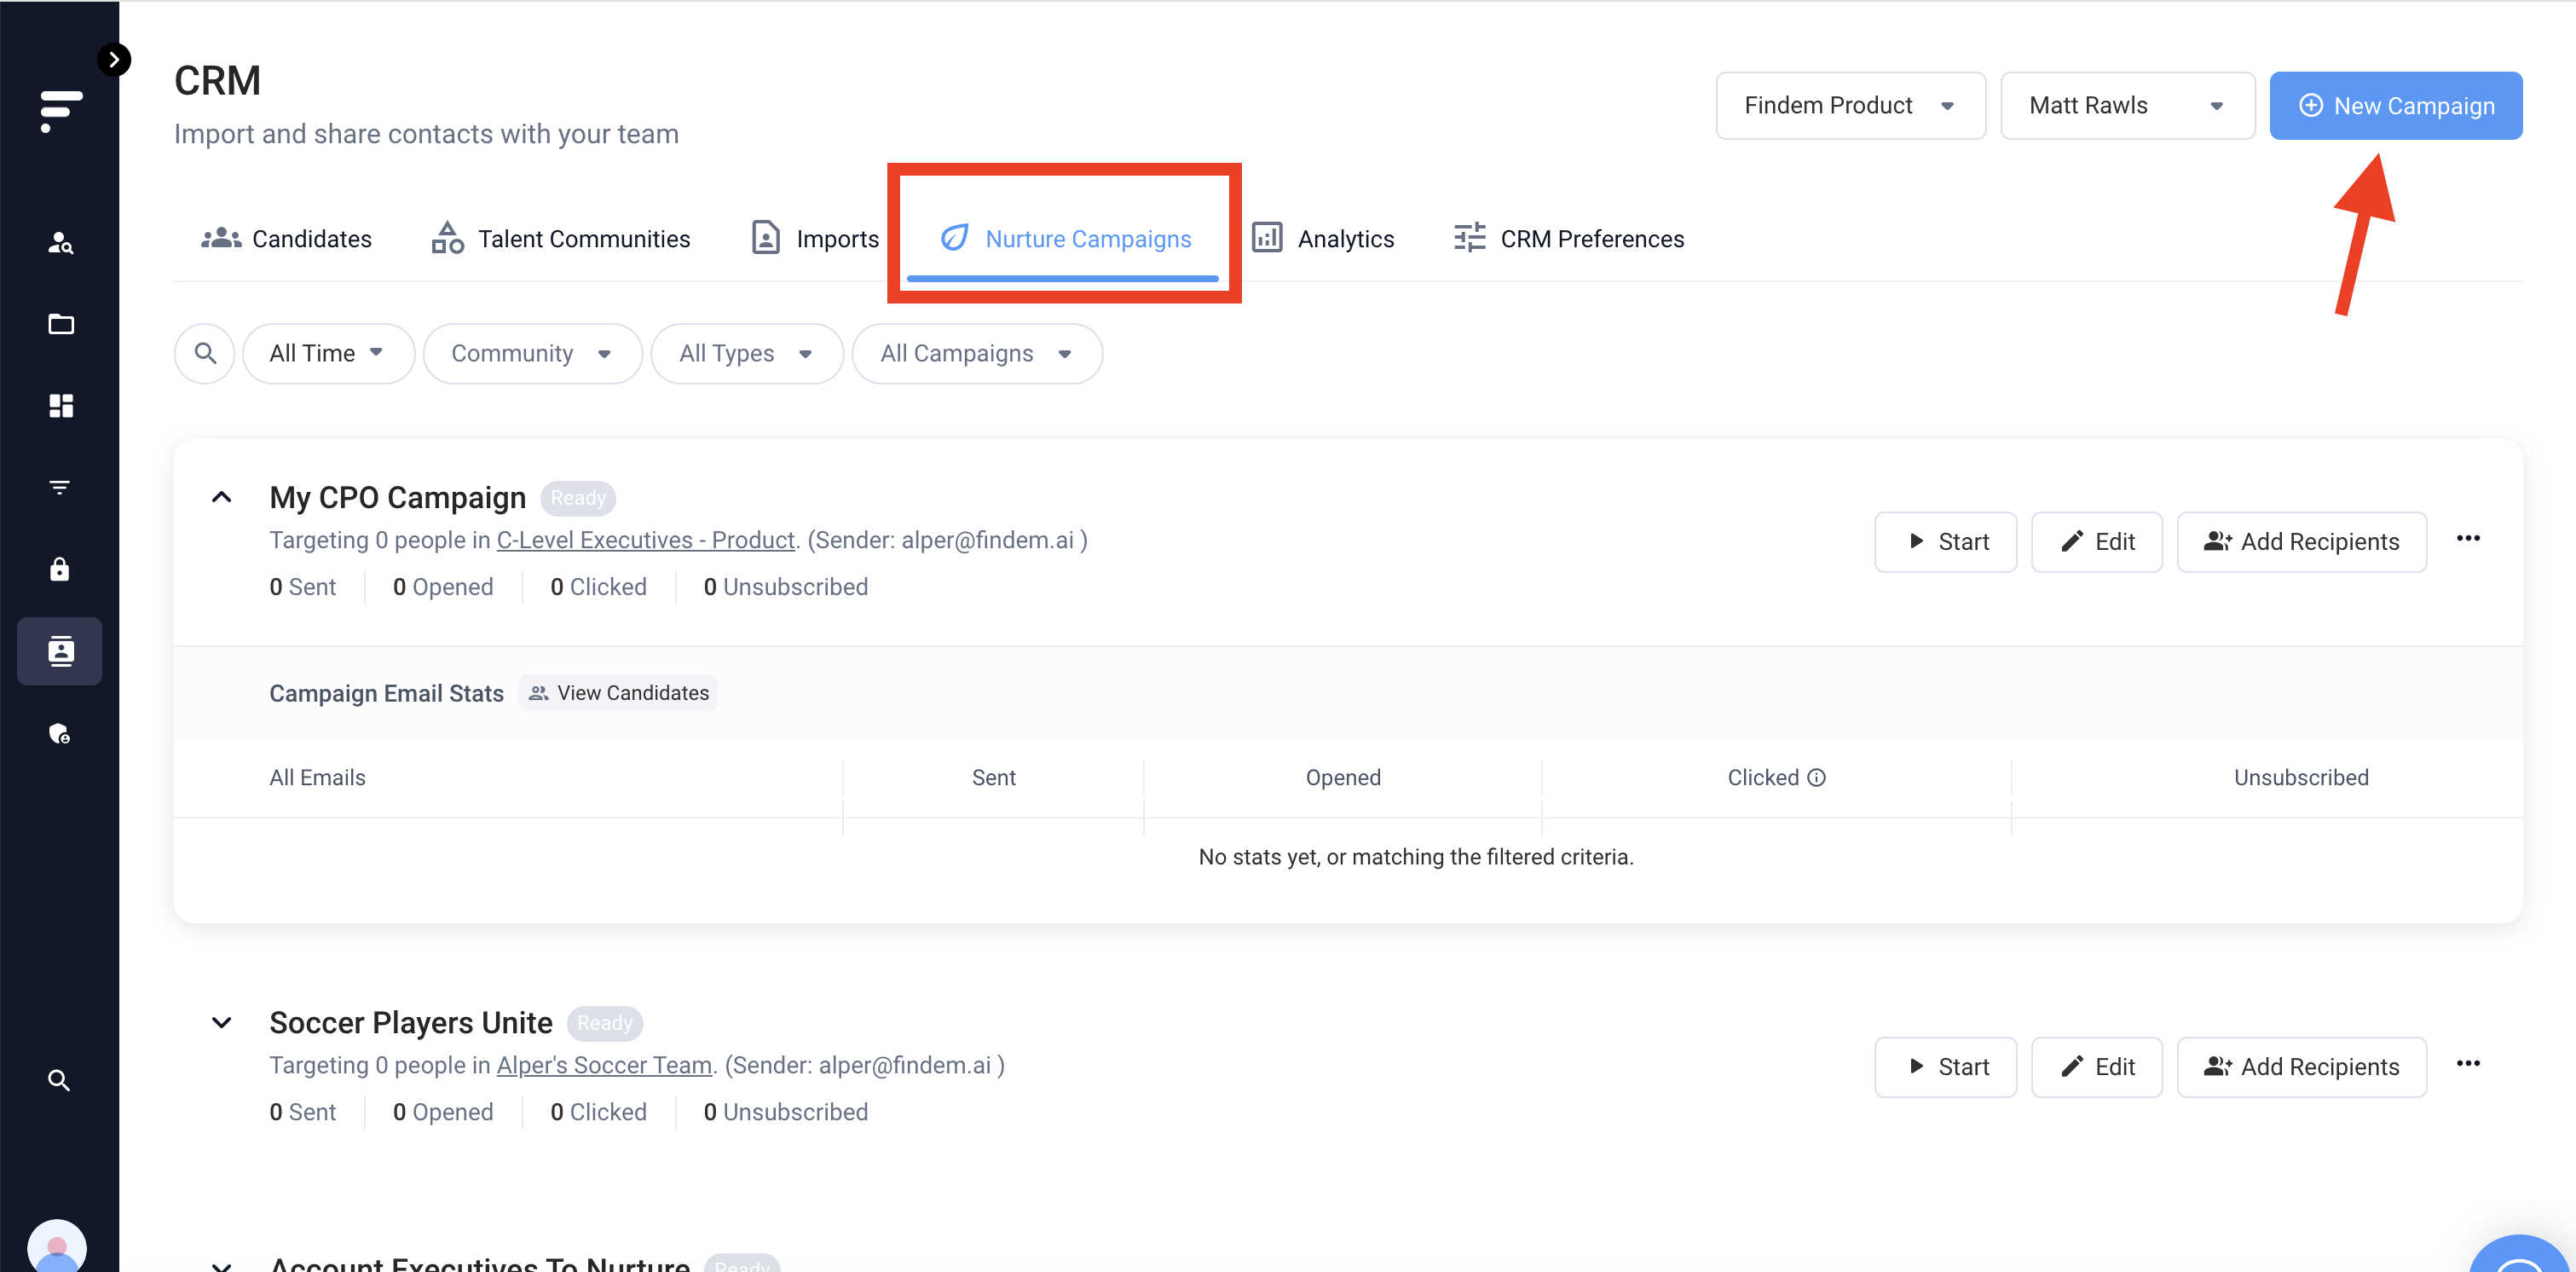Viewport: 2576px width, 1272px height.
Task: Open the dashboard grid icon in the sidebar
Action: 60,406
